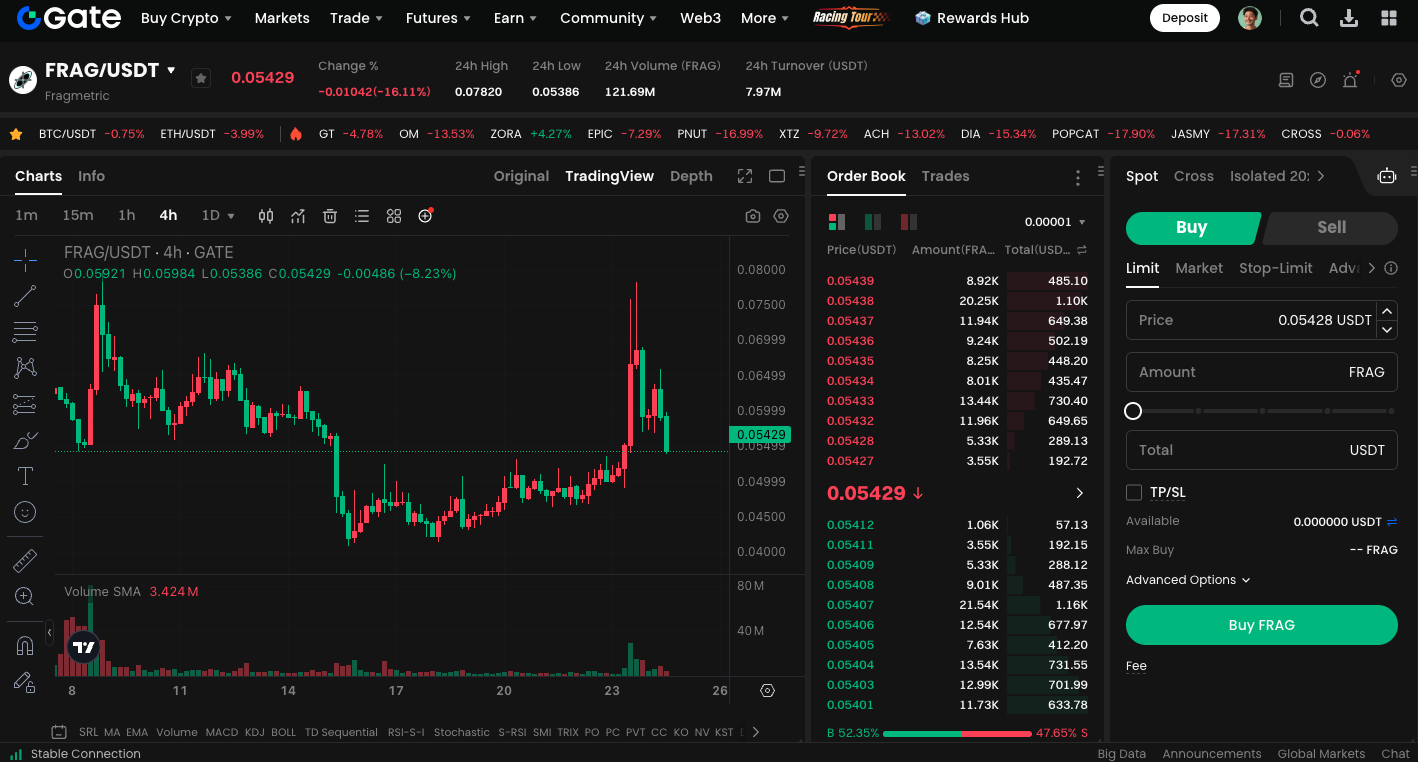1418x762 pixels.
Task: Click the Buy FRAG button
Action: pyautogui.click(x=1261, y=625)
